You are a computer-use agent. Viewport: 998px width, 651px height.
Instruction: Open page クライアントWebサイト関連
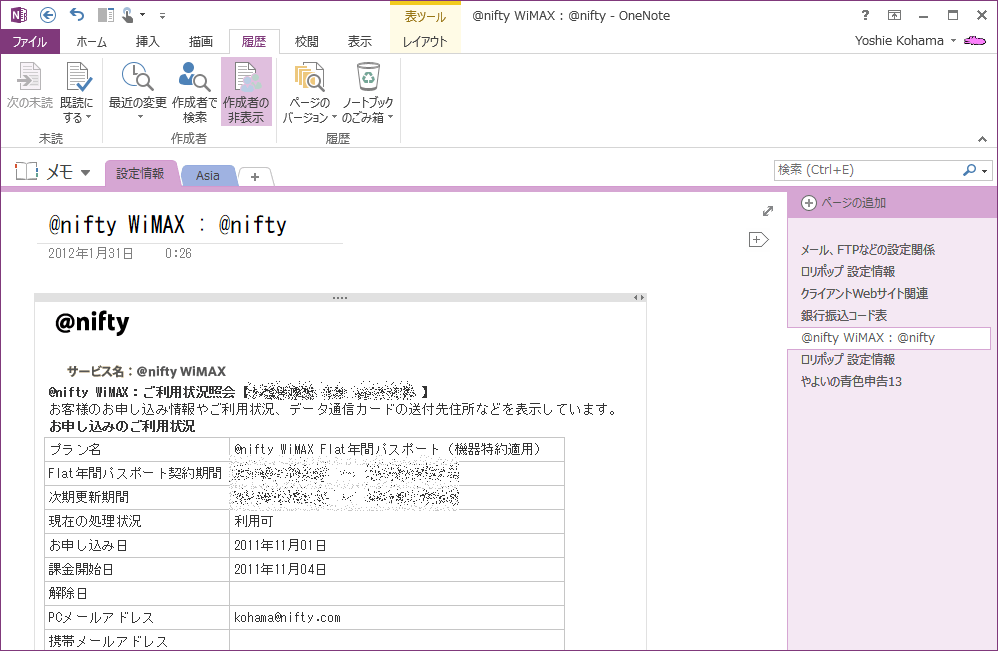click(864, 294)
